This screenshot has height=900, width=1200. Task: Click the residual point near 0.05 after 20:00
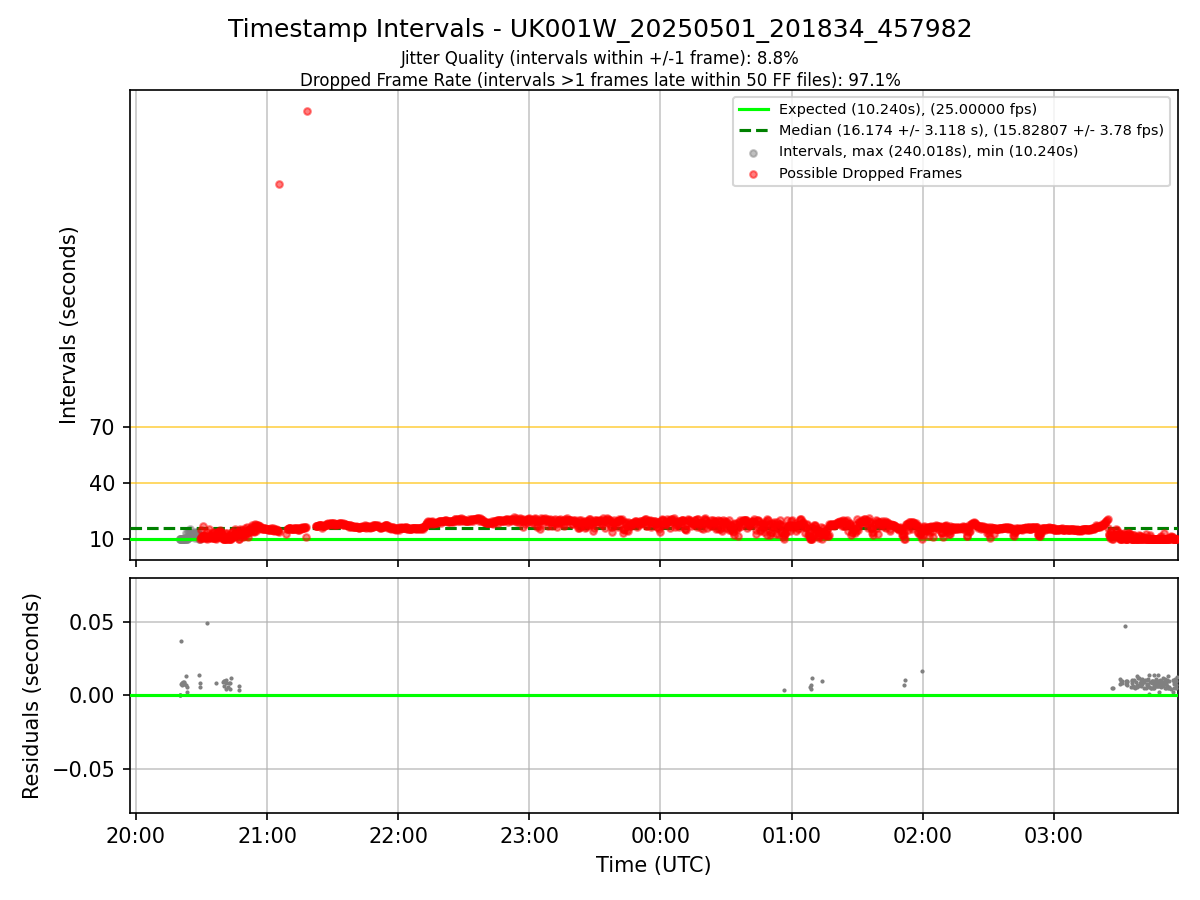tap(207, 623)
